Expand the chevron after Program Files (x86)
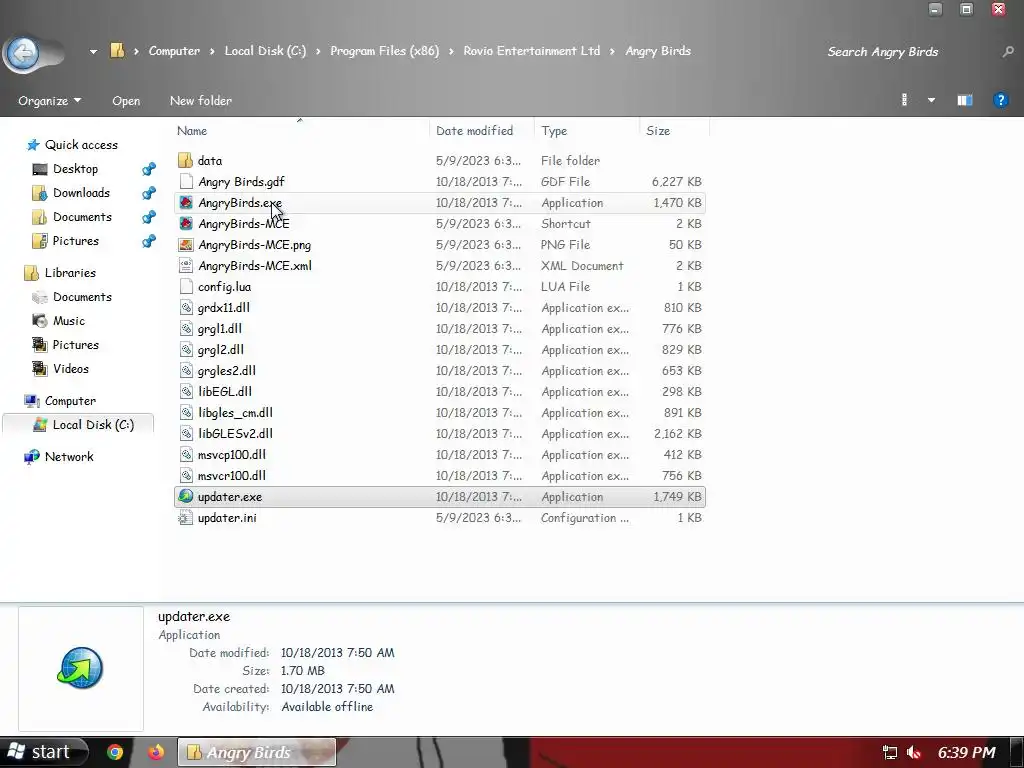Image resolution: width=1024 pixels, height=768 pixels. 451,51
